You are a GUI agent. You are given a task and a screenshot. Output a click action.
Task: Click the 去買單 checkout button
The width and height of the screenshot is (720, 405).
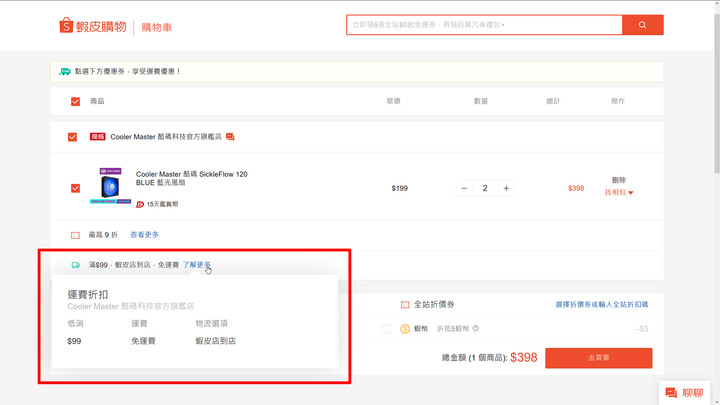click(598, 358)
